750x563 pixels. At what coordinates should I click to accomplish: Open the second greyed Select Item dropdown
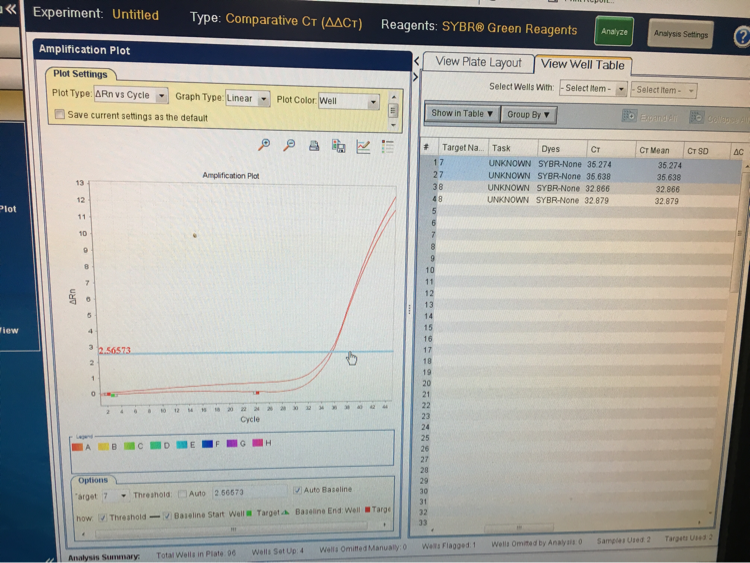pos(663,90)
